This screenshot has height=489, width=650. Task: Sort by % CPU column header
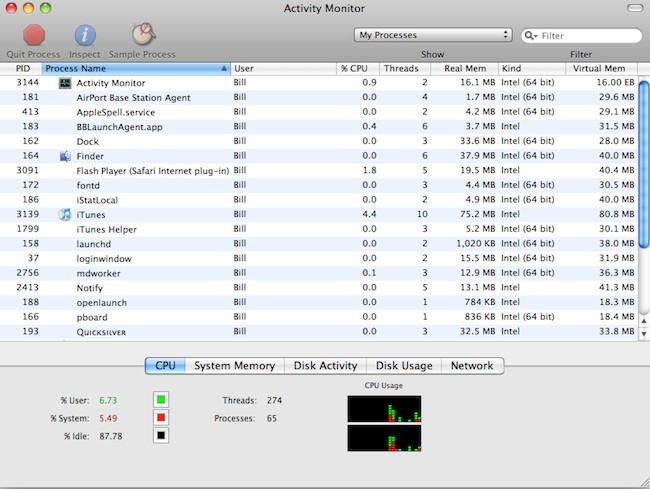pos(358,68)
